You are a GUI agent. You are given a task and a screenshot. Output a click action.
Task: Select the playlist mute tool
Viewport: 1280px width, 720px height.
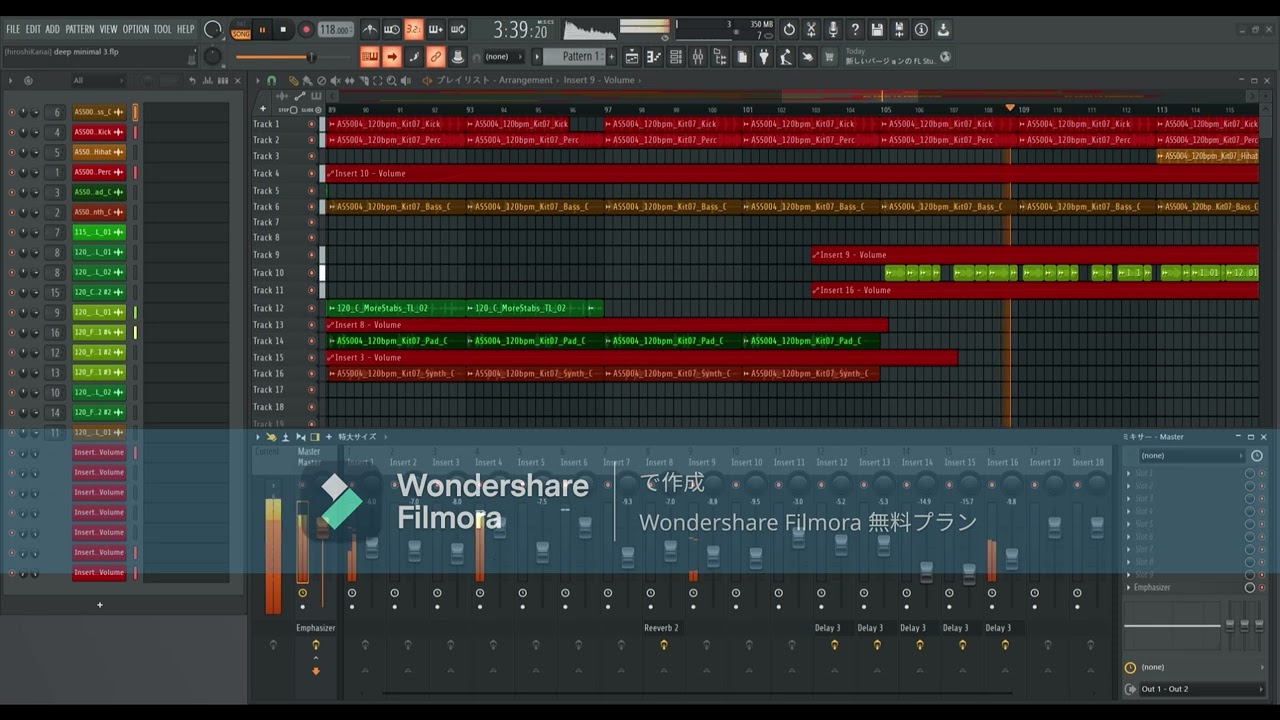335,80
